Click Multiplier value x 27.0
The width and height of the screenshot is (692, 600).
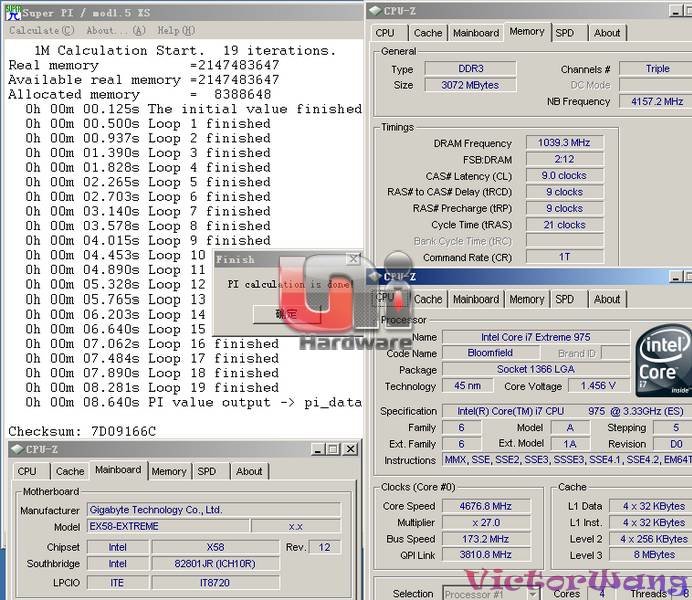pyautogui.click(x=486, y=522)
